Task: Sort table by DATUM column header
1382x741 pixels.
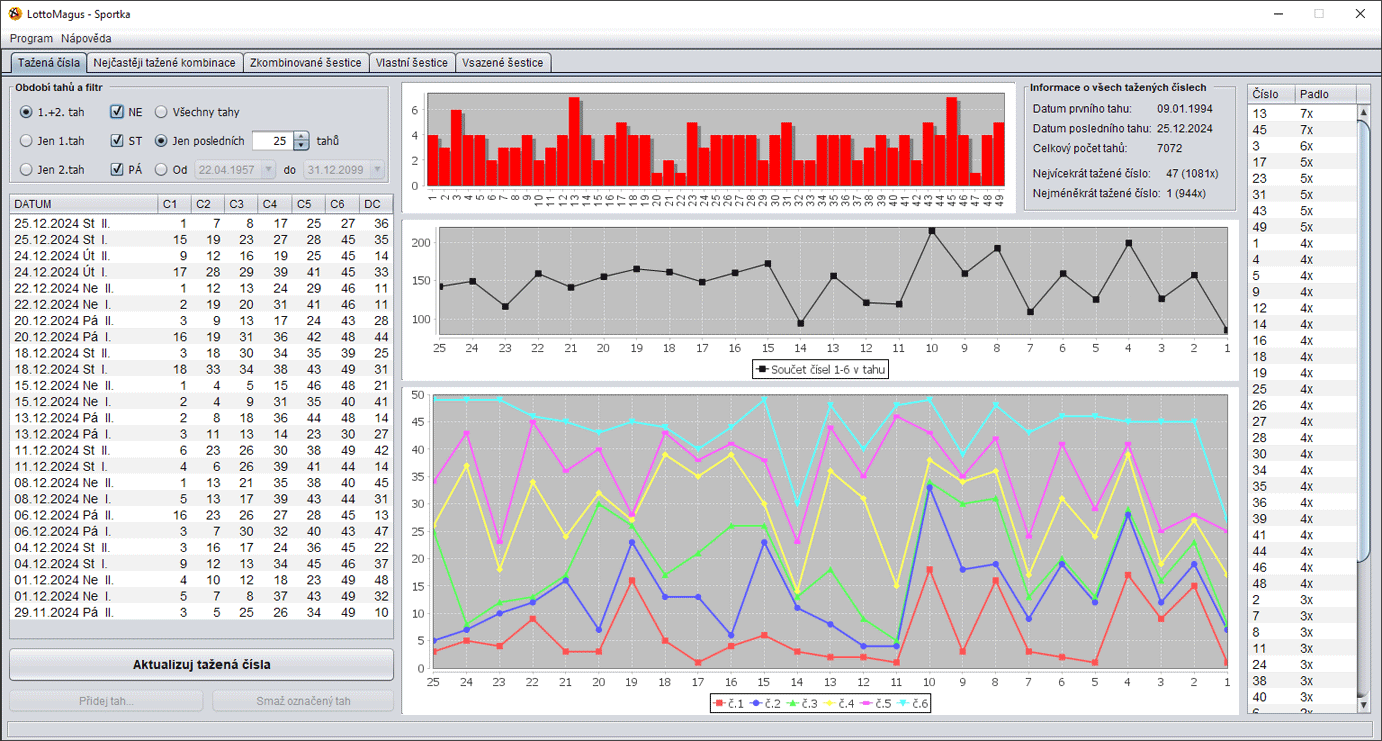Action: point(84,204)
